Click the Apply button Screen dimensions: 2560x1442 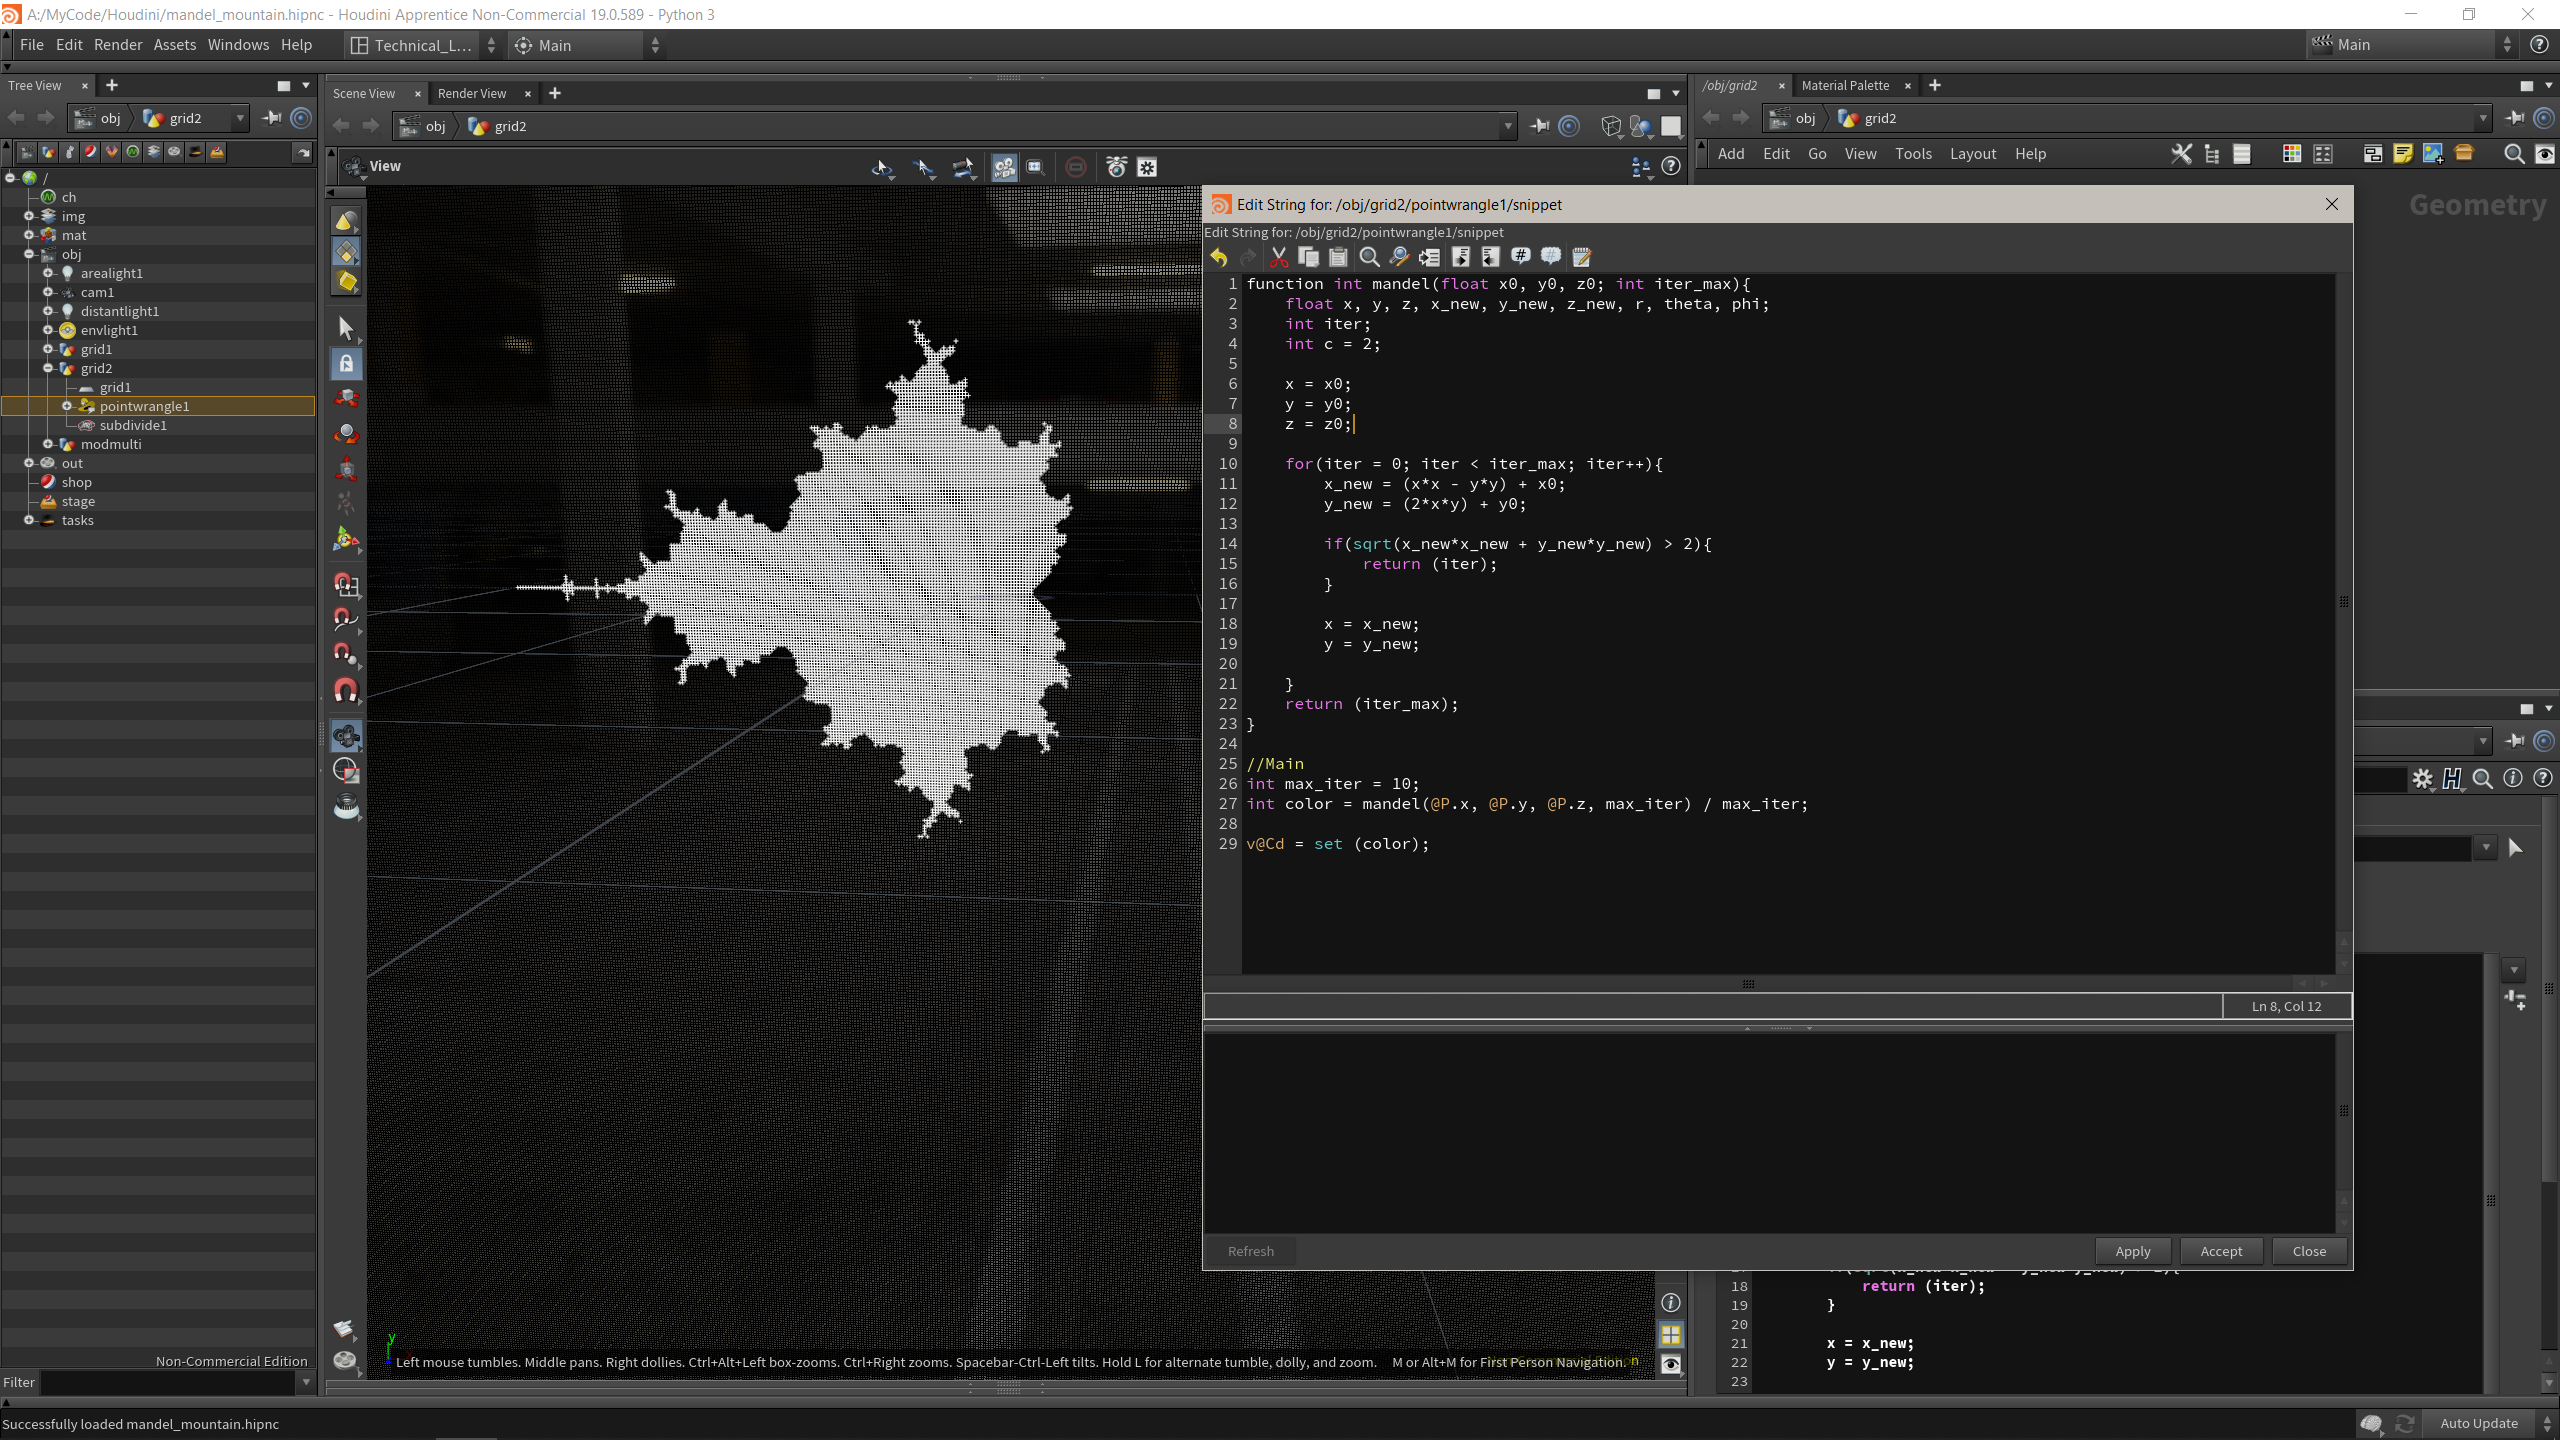[x=2132, y=1251]
